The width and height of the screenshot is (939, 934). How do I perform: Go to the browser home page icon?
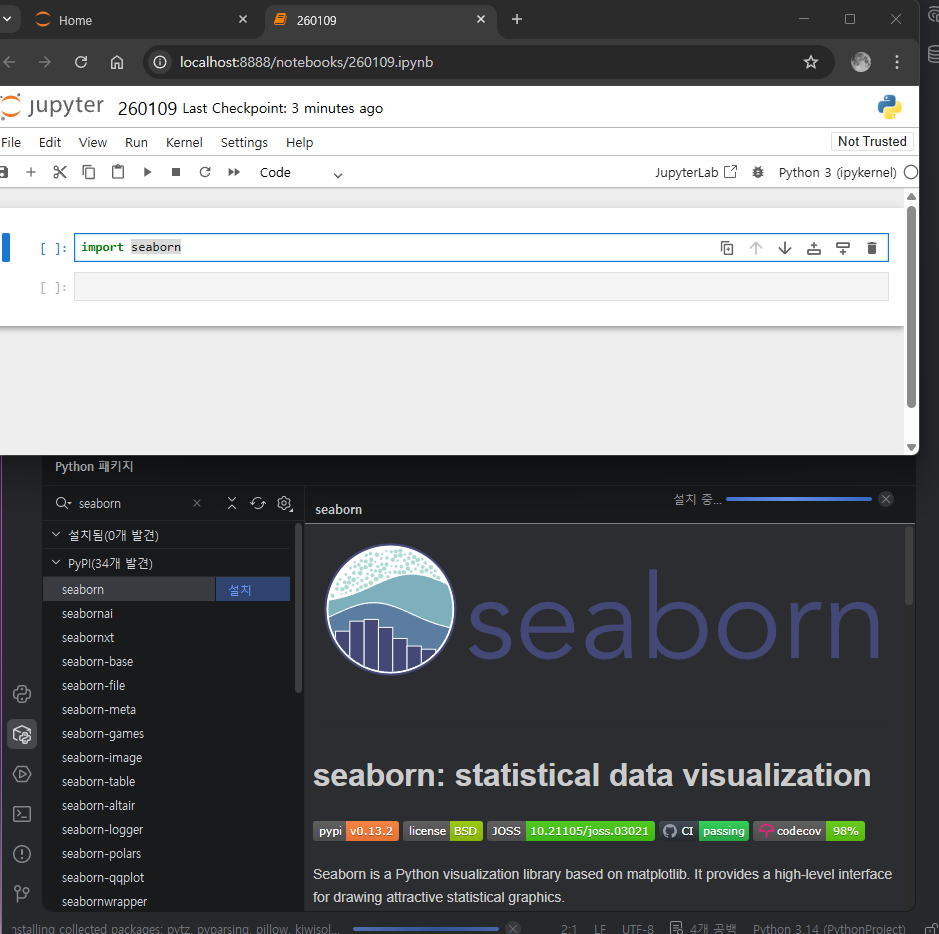117,62
